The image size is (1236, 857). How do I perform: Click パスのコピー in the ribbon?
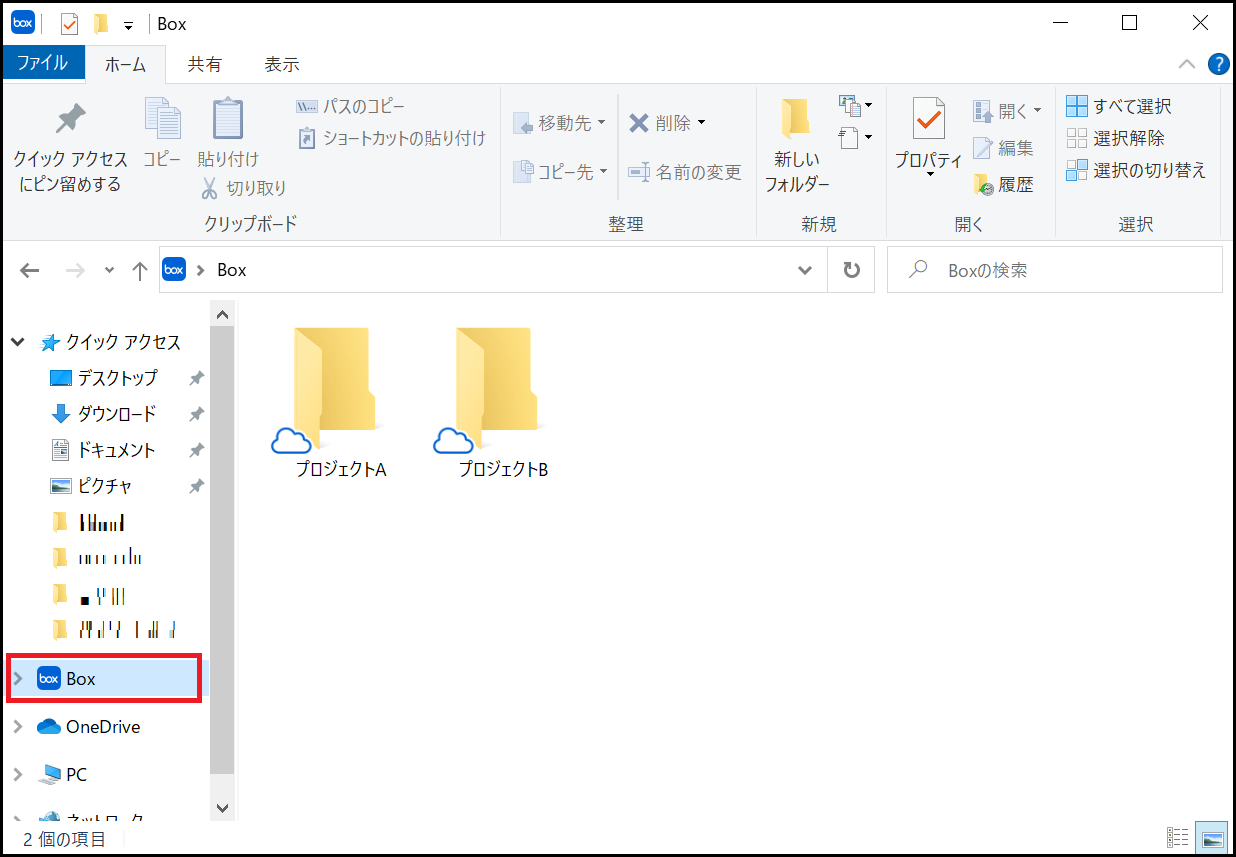351,107
